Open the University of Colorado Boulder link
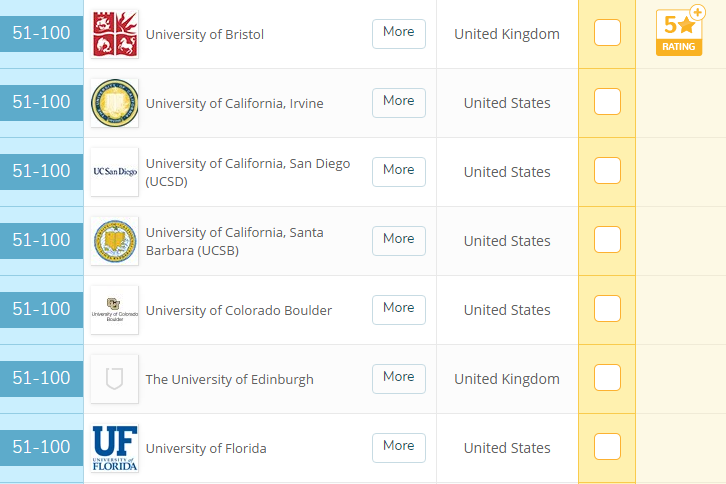Screen dimensions: 726x484 (x=238, y=310)
